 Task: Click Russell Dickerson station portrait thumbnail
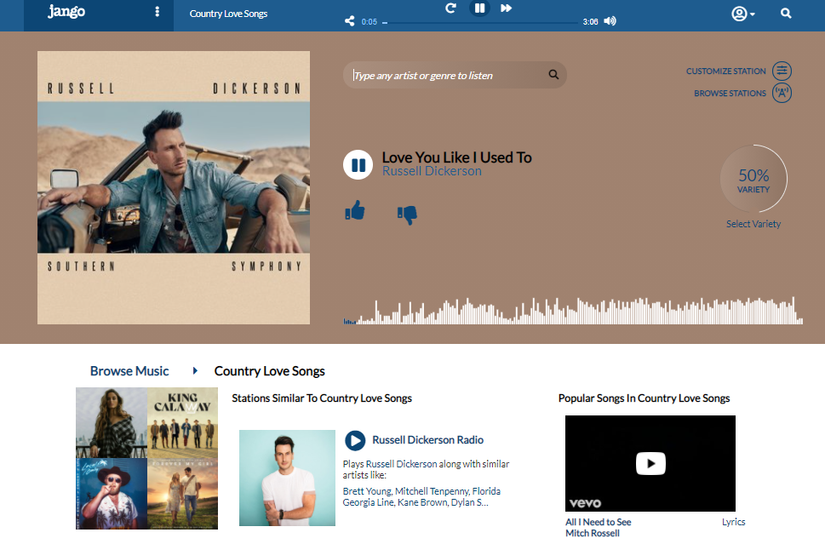[287, 478]
